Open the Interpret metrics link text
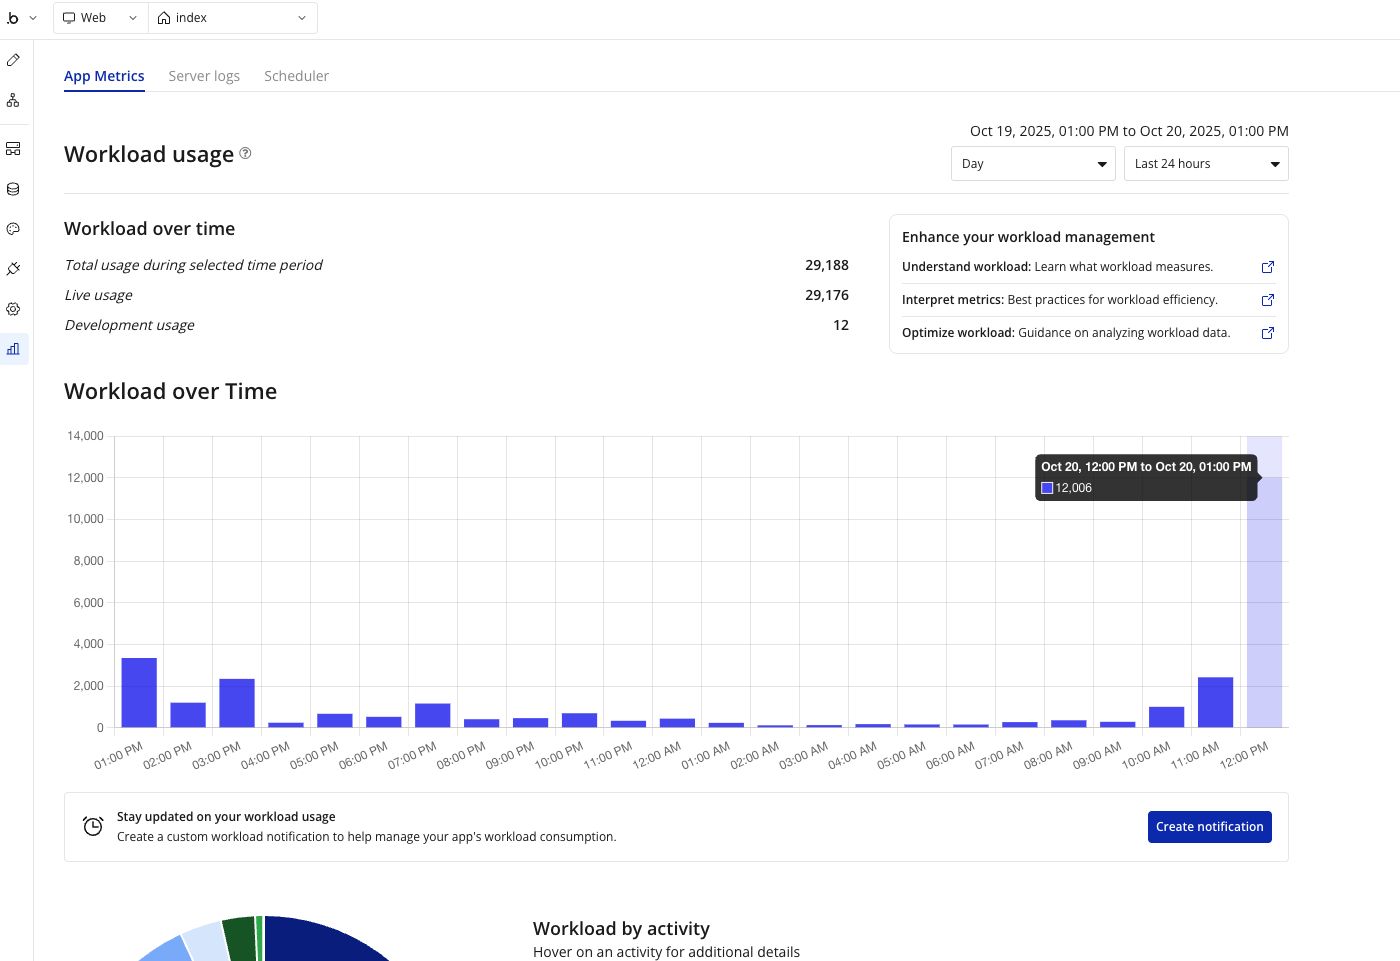Screen dimensions: 1400x961 click(x=1060, y=300)
